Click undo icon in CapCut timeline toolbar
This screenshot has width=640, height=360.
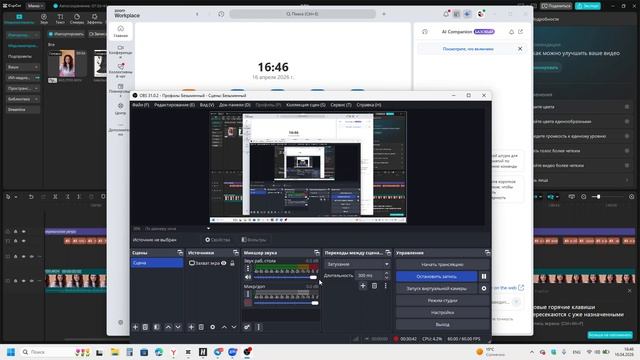31,197
